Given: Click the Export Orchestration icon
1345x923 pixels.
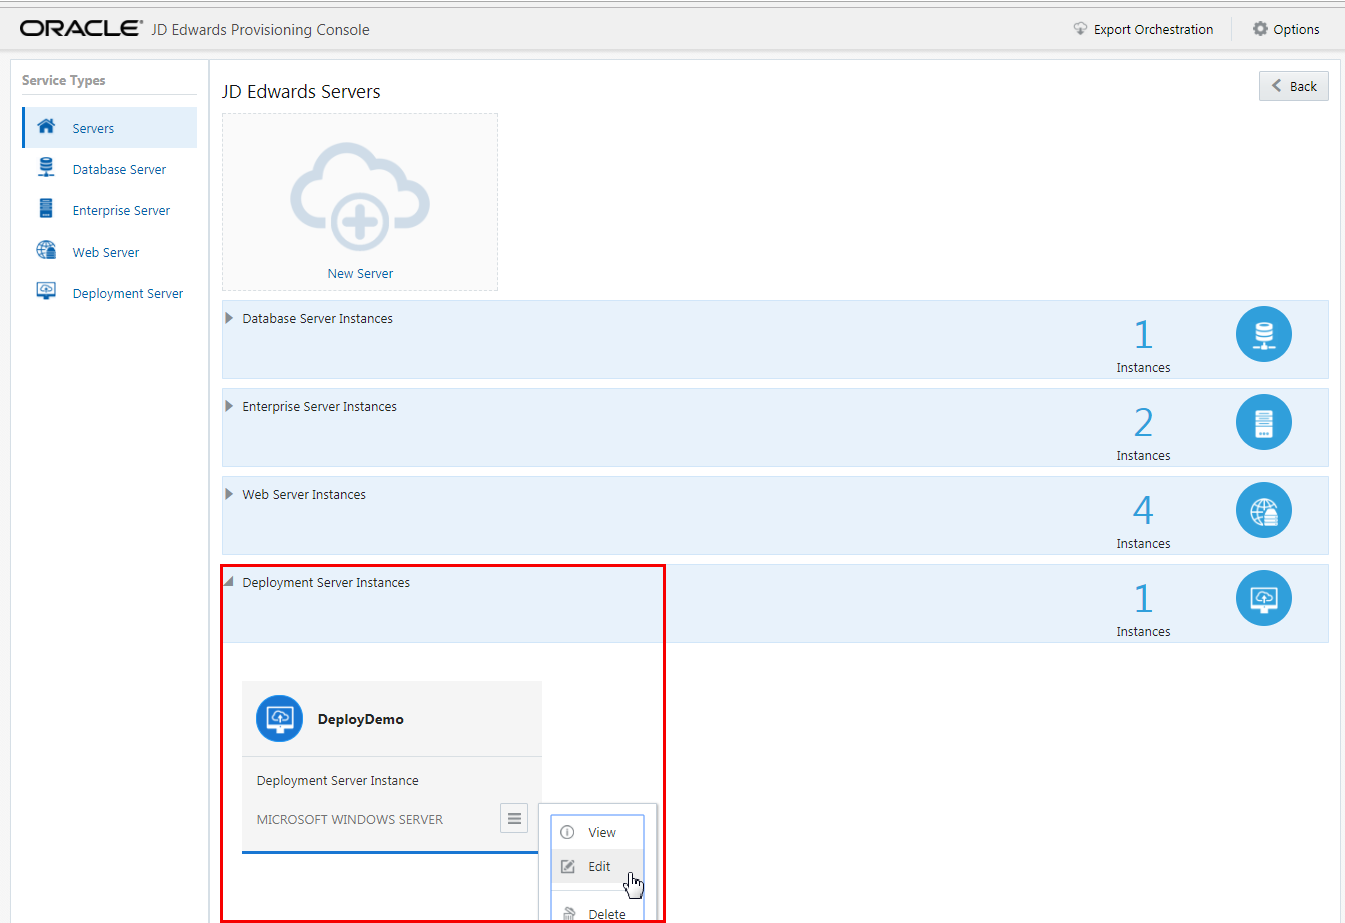Looking at the screenshot, I should pos(1081,29).
